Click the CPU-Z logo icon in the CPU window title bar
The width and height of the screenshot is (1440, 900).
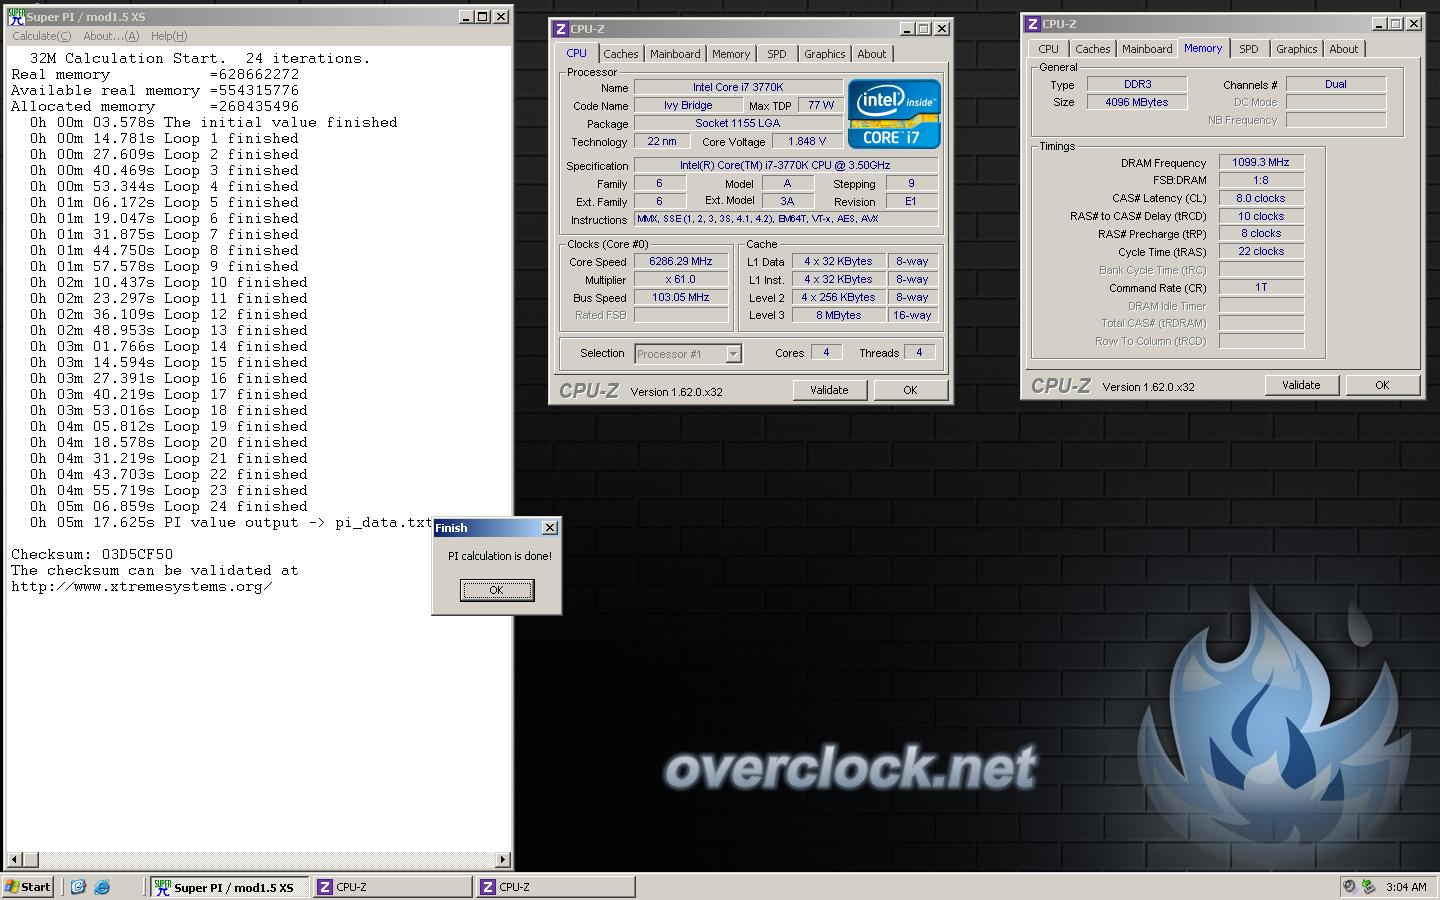pyautogui.click(x=561, y=29)
